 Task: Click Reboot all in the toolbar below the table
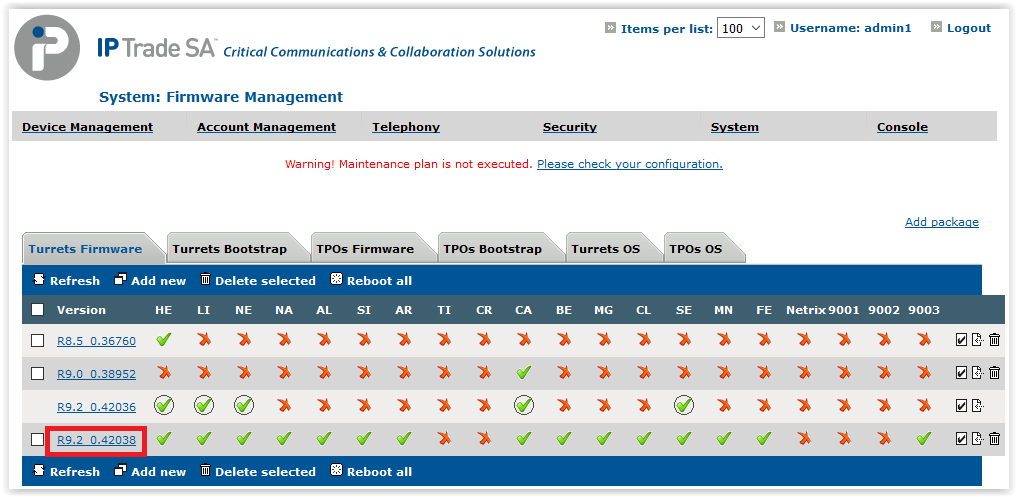pyautogui.click(x=372, y=472)
